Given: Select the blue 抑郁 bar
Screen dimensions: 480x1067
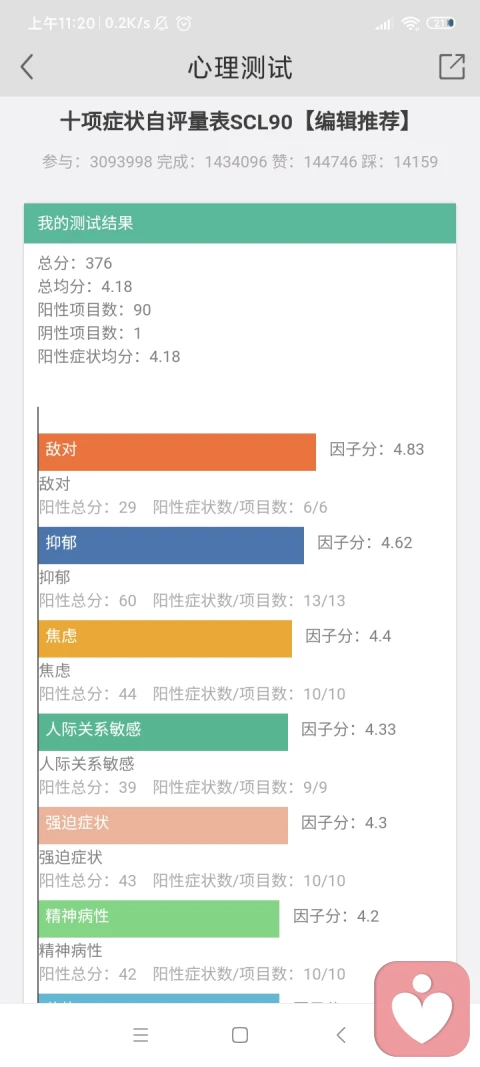Looking at the screenshot, I should click(171, 545).
